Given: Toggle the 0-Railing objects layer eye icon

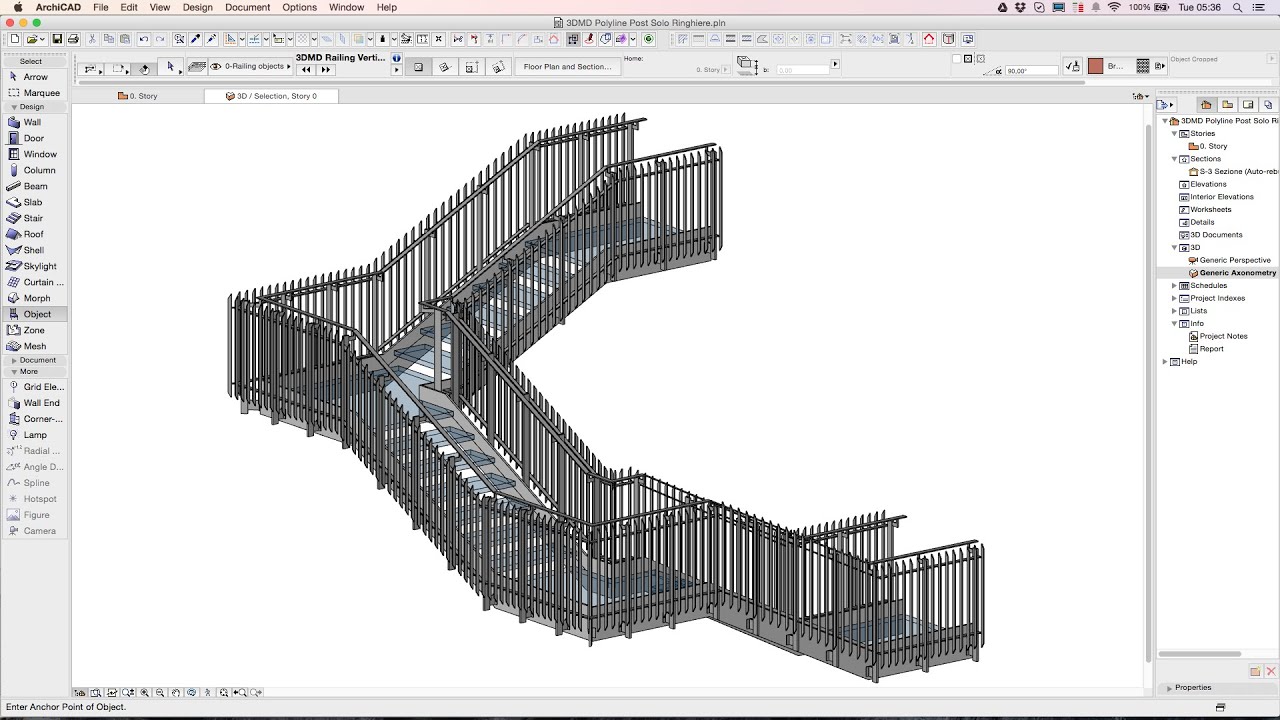Looking at the screenshot, I should [x=215, y=66].
